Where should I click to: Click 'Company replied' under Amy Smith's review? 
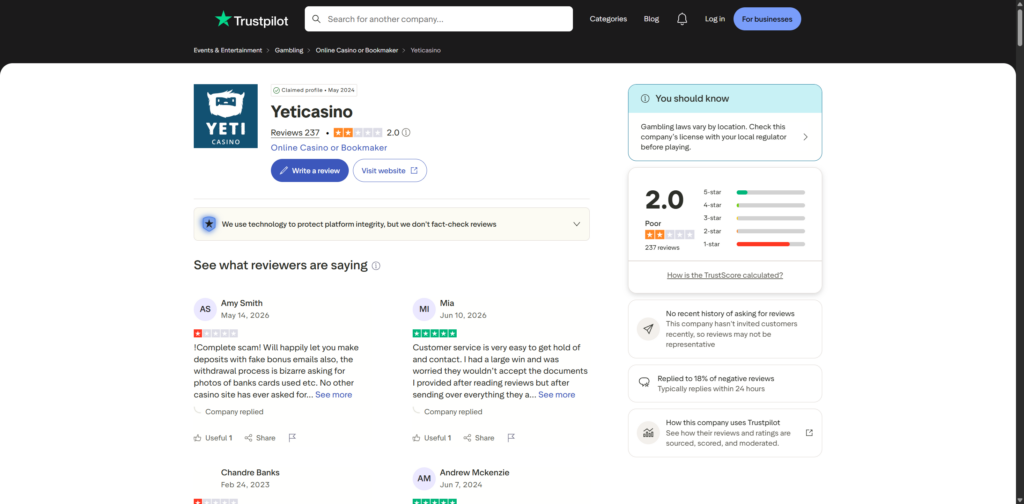point(234,412)
